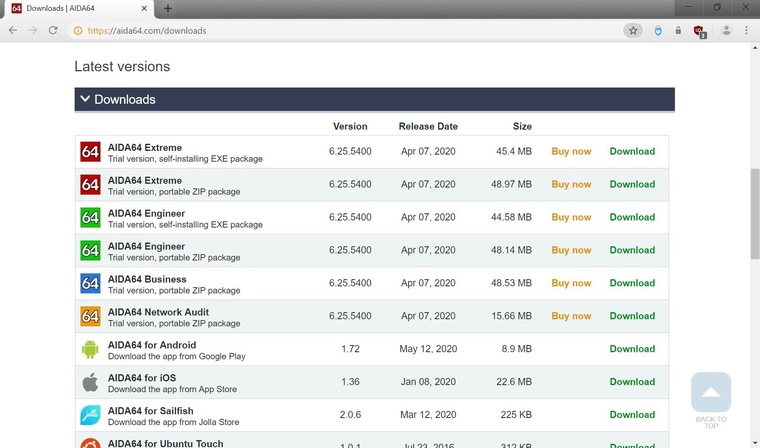Click the browser back arrow
The height and width of the screenshot is (448, 760).
click(x=13, y=31)
